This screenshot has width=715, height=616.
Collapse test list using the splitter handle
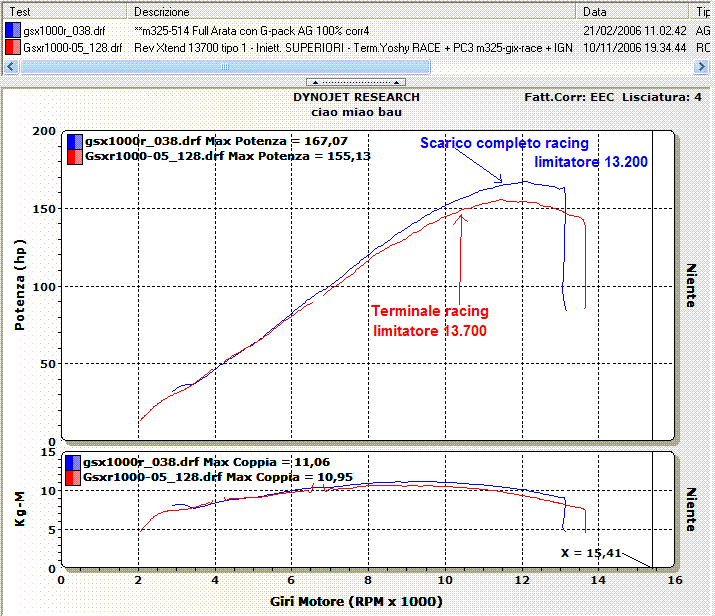(x=358, y=82)
